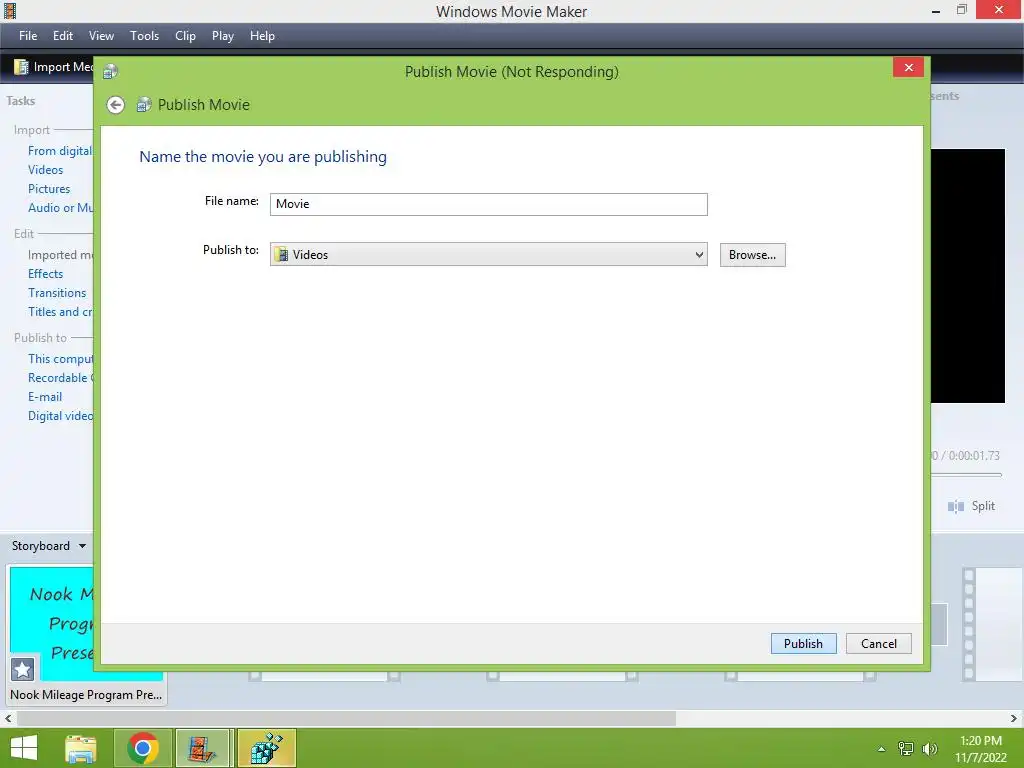Click the horizontal storyboard scrollbar
The height and width of the screenshot is (768, 1024).
[346, 718]
